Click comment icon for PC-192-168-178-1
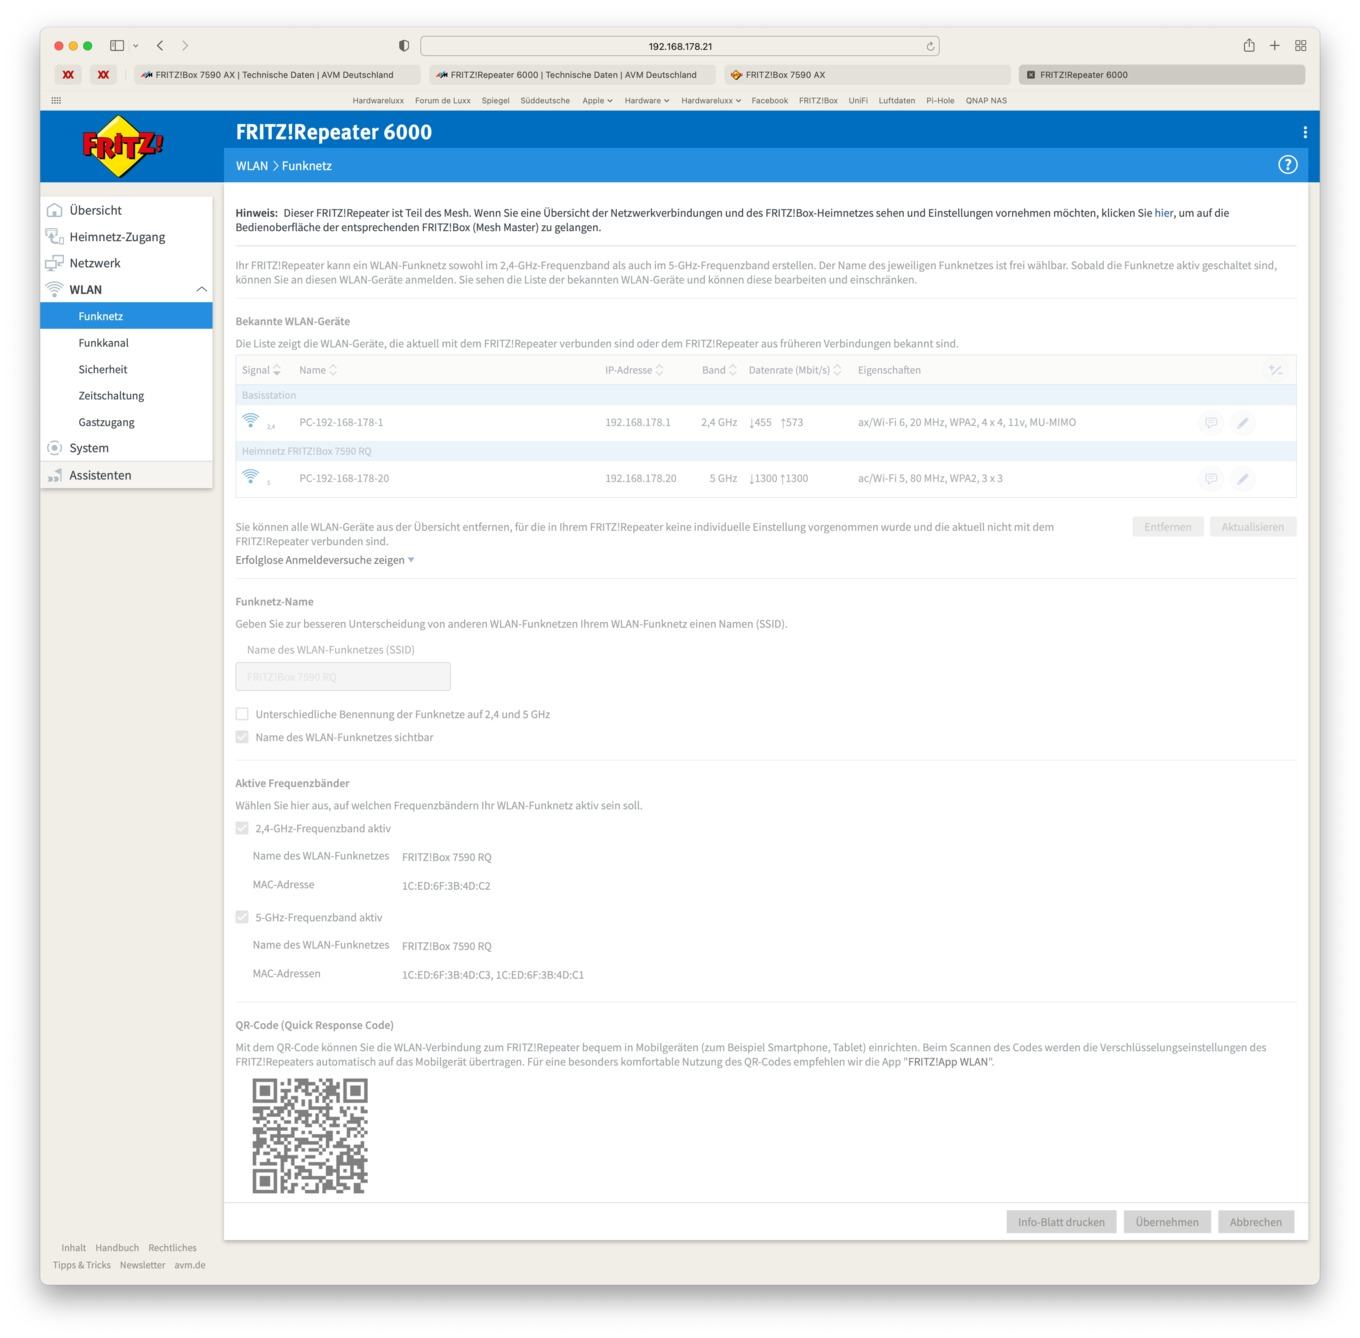Screen dimensions: 1360x1338 1211,423
